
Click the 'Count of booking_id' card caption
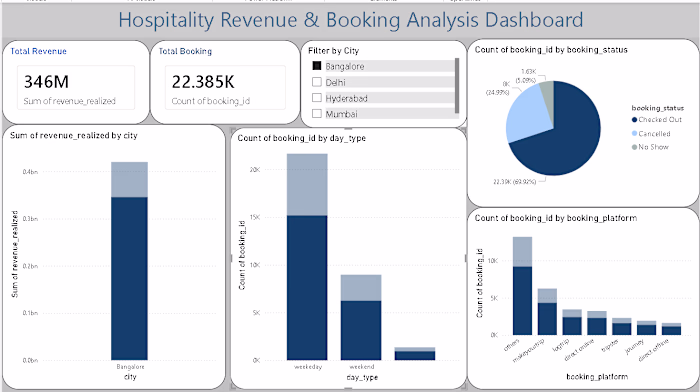tap(211, 101)
